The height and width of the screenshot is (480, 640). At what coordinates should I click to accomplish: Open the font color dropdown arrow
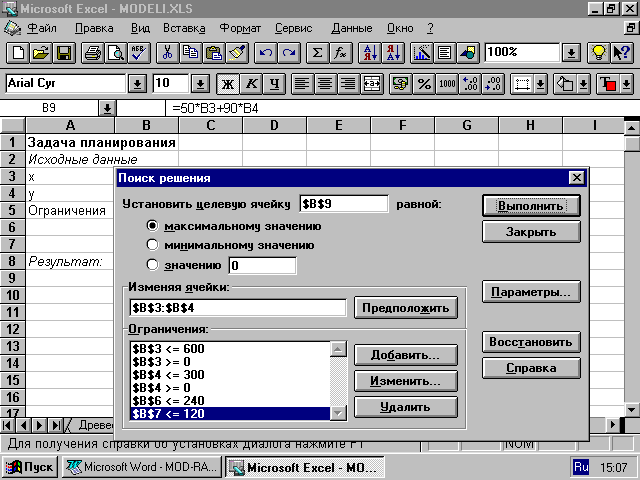click(x=627, y=84)
